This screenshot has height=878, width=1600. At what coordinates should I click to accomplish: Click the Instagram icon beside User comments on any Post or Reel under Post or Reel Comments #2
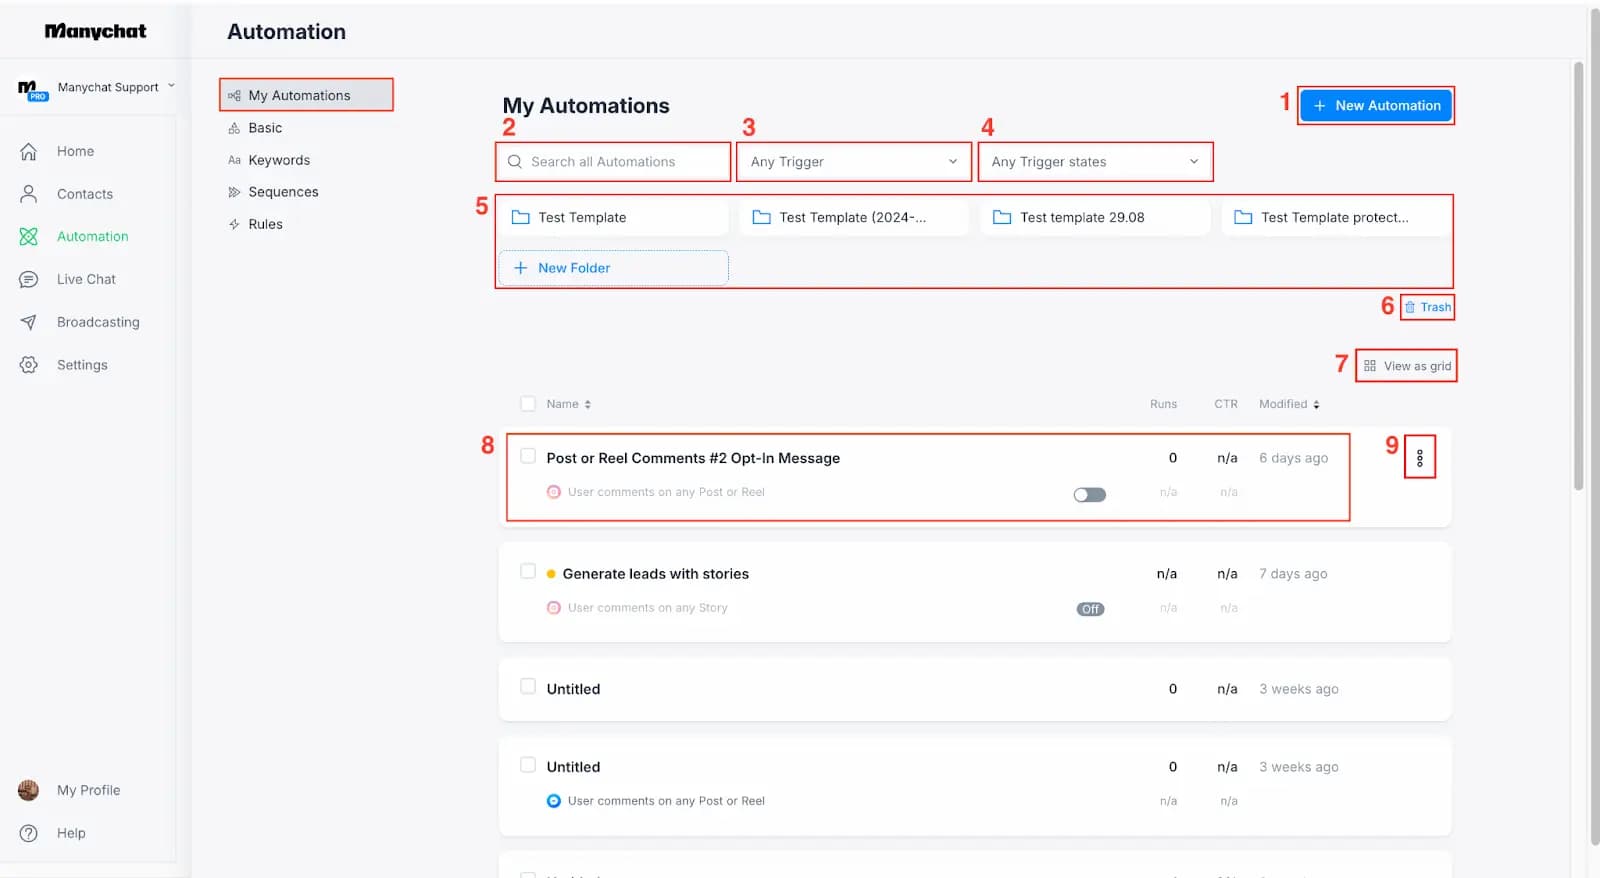(554, 492)
